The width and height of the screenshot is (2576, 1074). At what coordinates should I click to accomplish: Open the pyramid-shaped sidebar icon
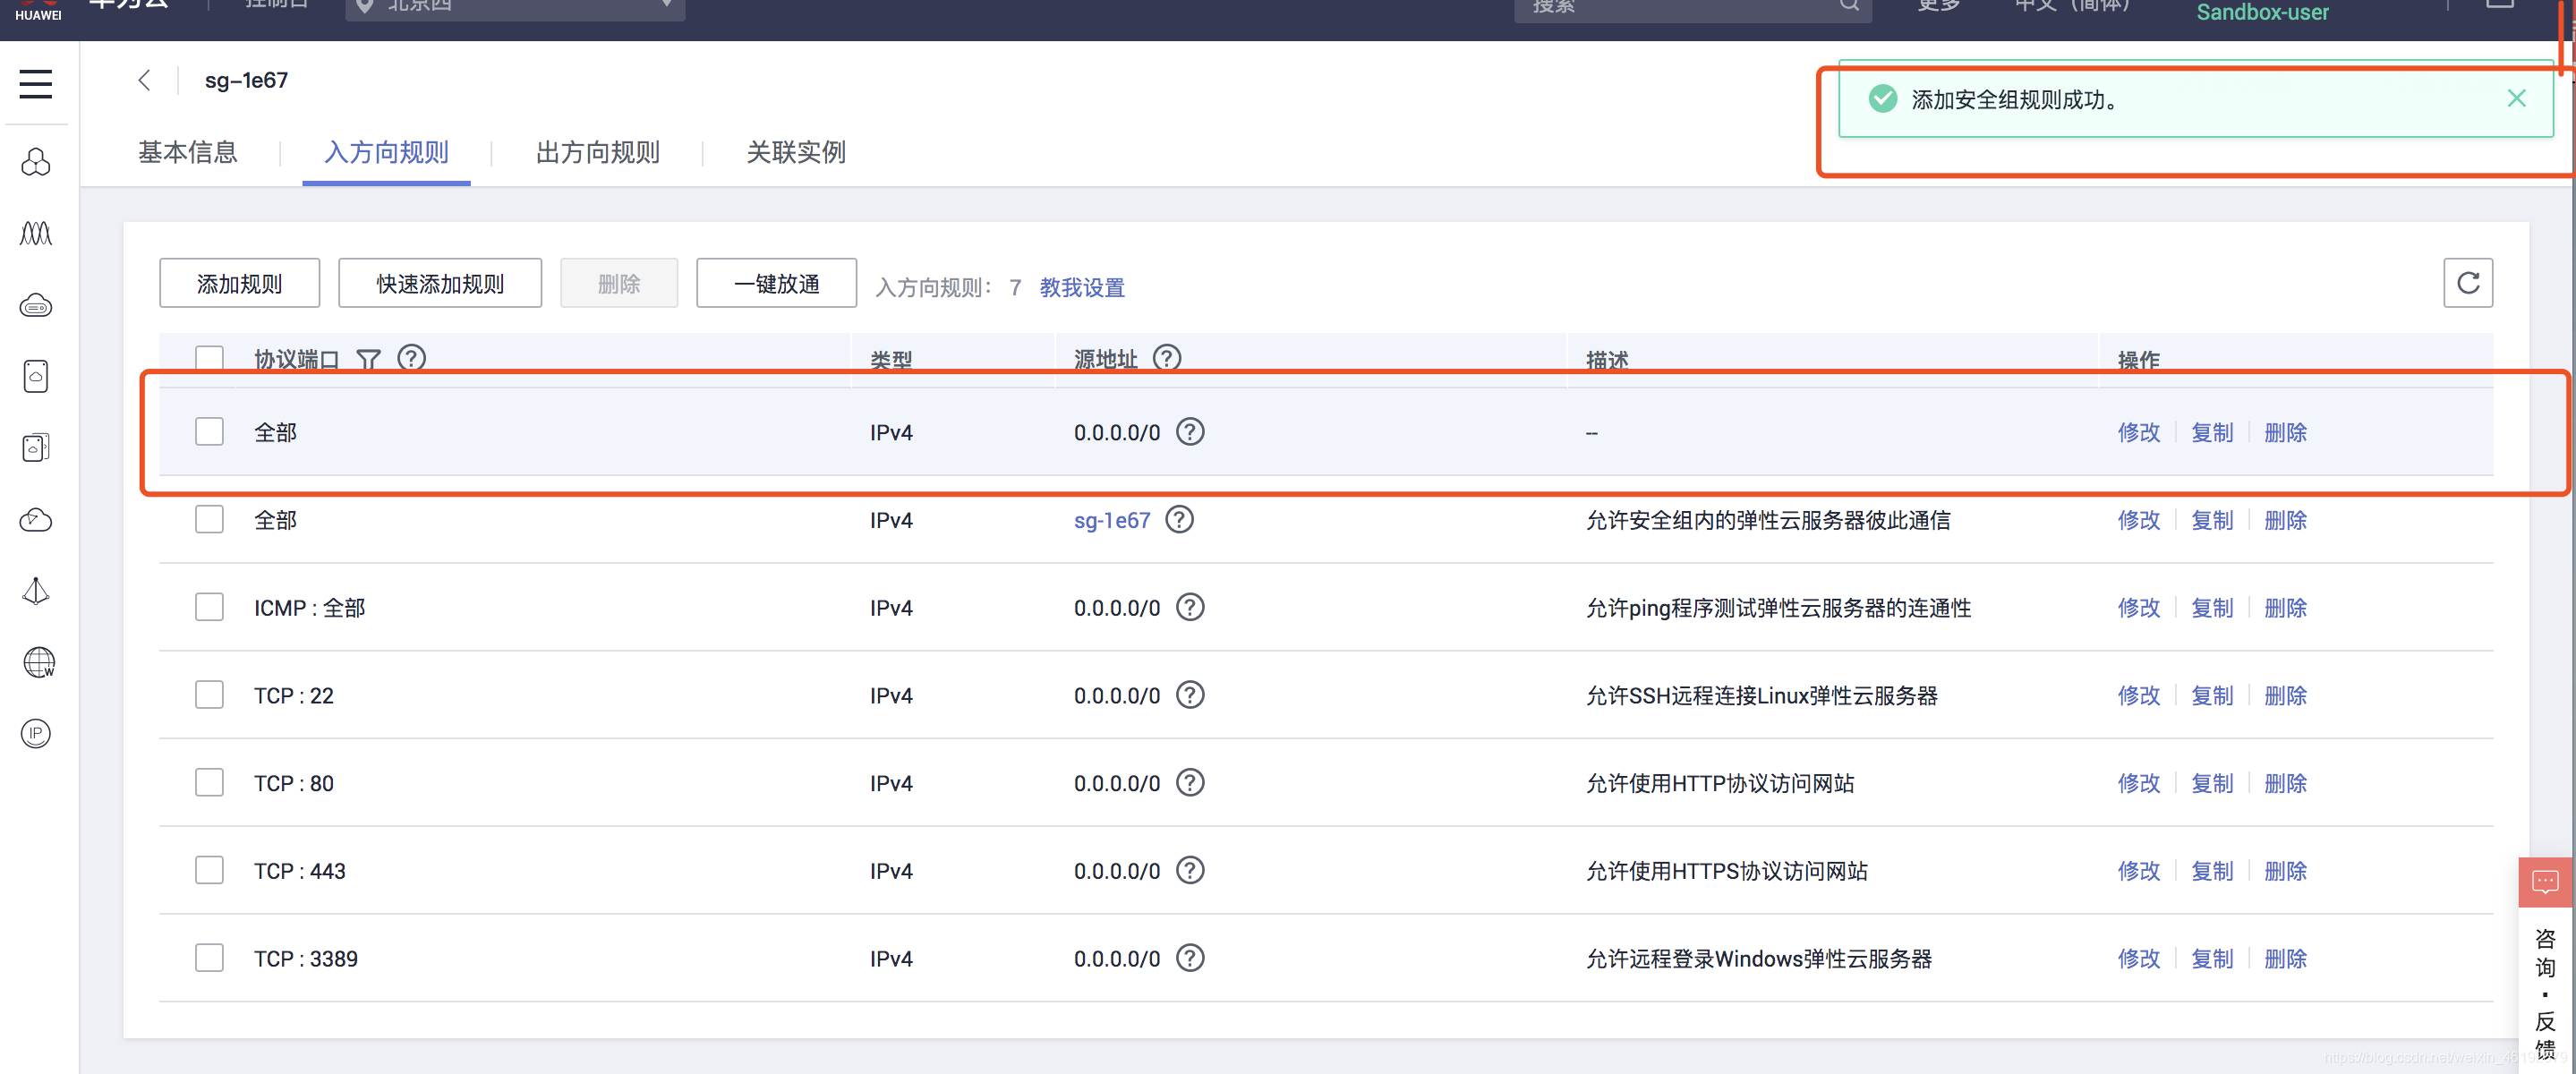(x=36, y=591)
